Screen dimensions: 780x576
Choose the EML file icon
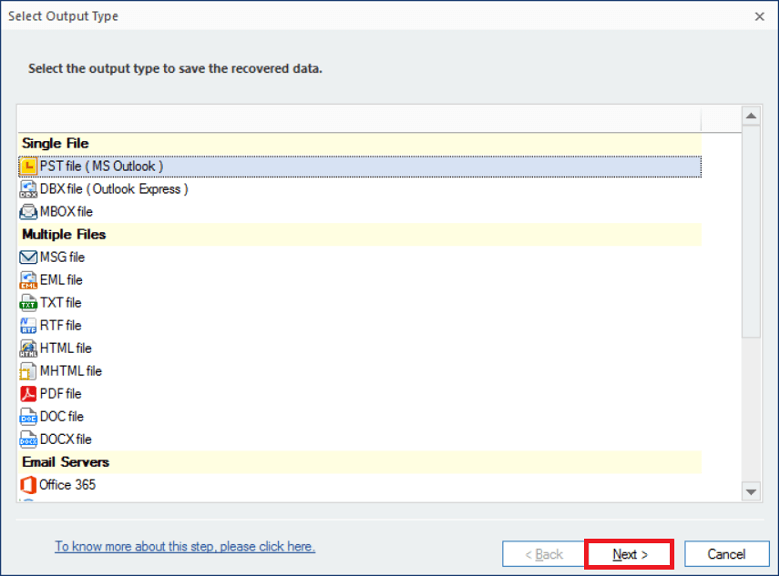28,280
